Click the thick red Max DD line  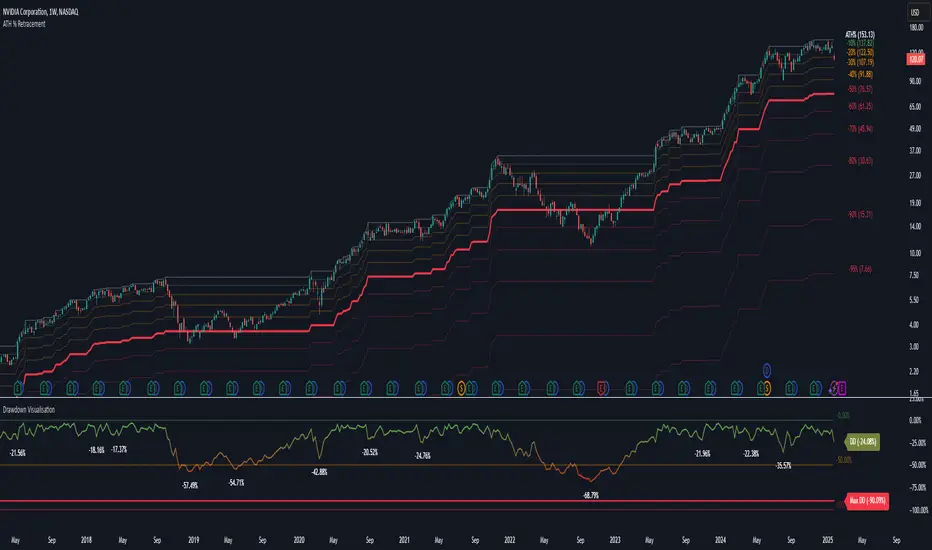416,501
